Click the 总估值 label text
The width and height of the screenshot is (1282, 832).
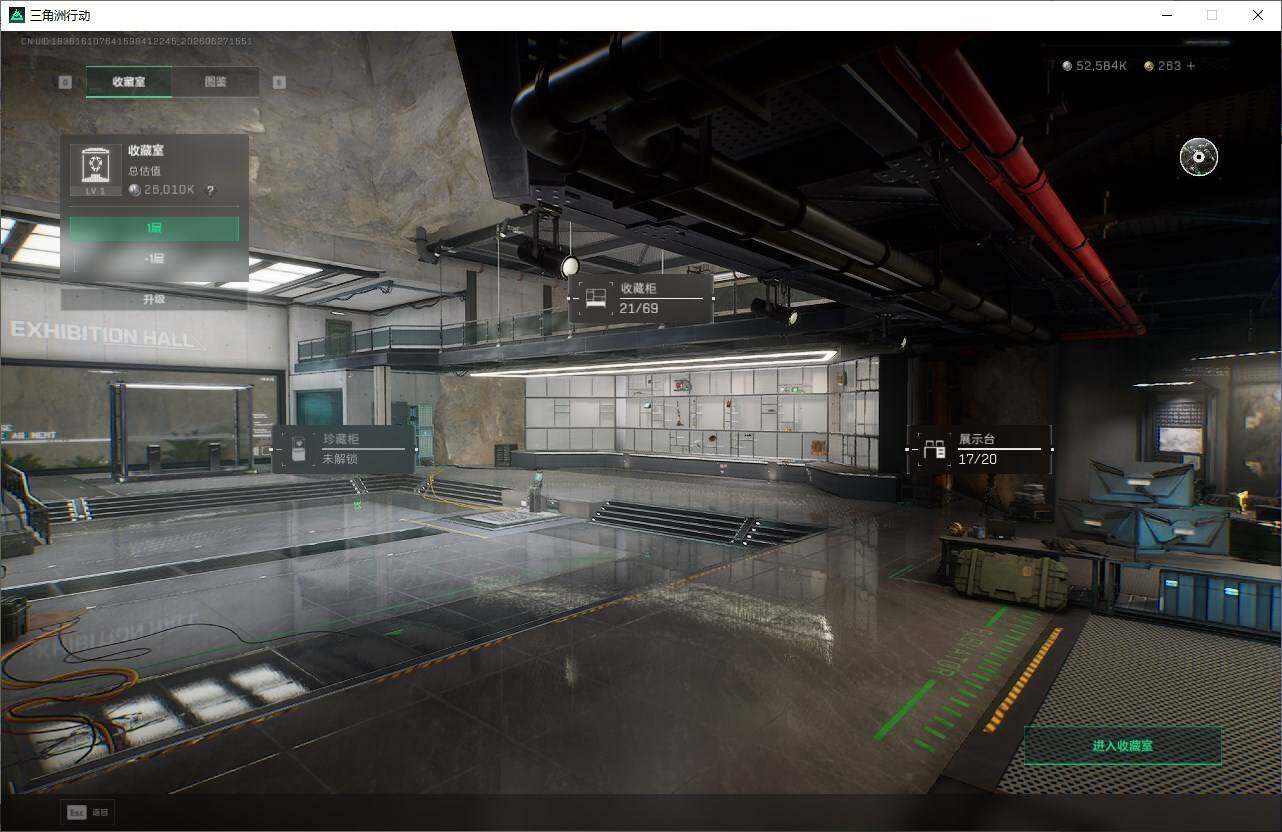coord(144,171)
